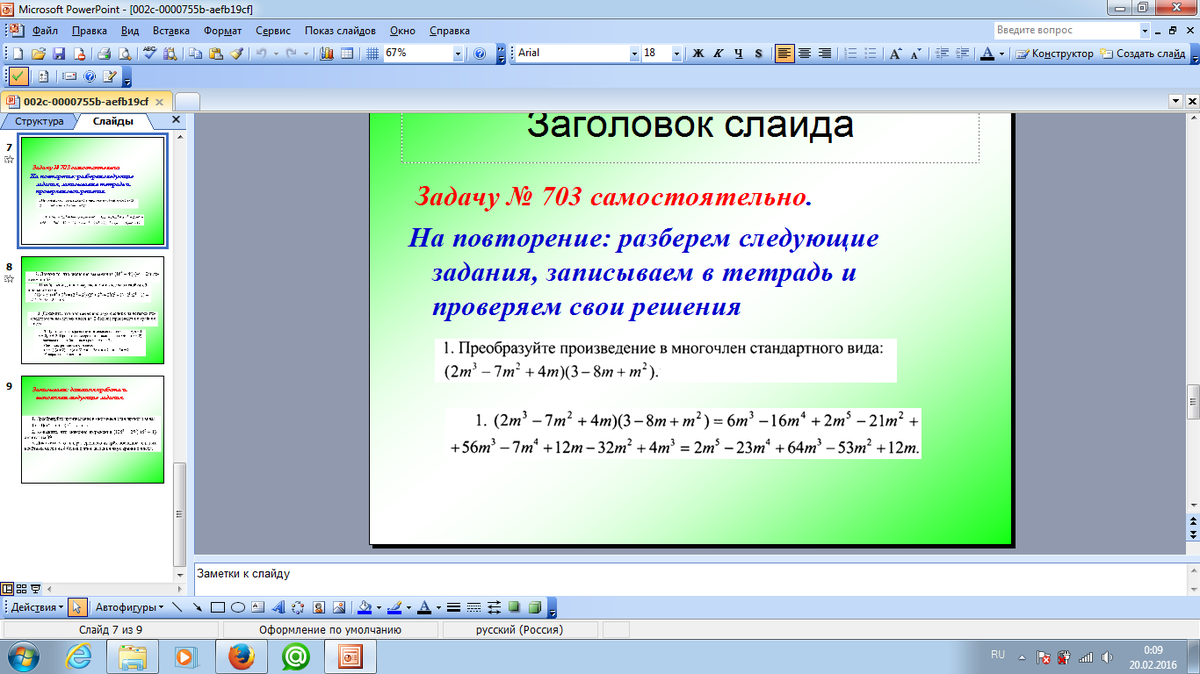This screenshot has height=674, width=1200.
Task: Toggle align left
Action: pyautogui.click(x=785, y=53)
